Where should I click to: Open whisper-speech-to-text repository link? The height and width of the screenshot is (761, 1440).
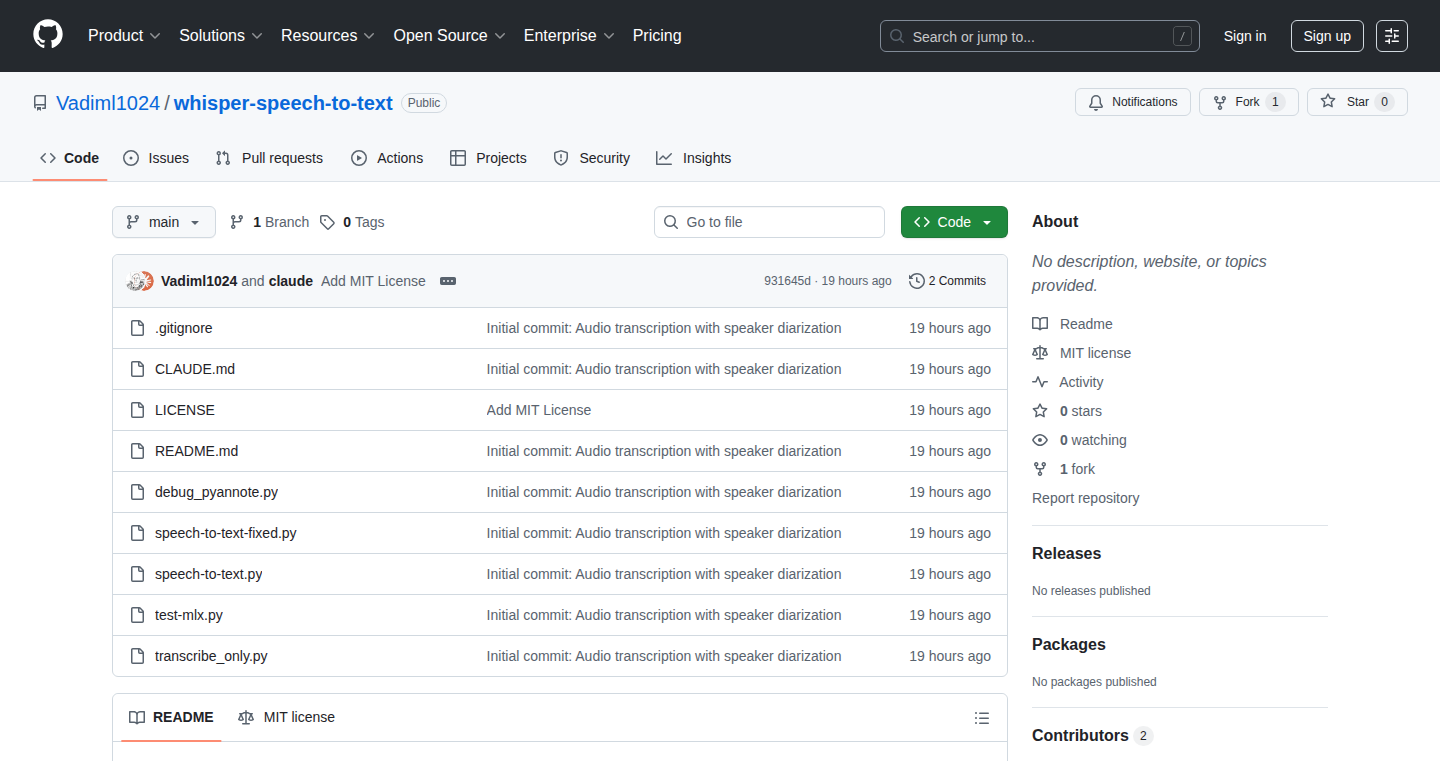coord(283,103)
